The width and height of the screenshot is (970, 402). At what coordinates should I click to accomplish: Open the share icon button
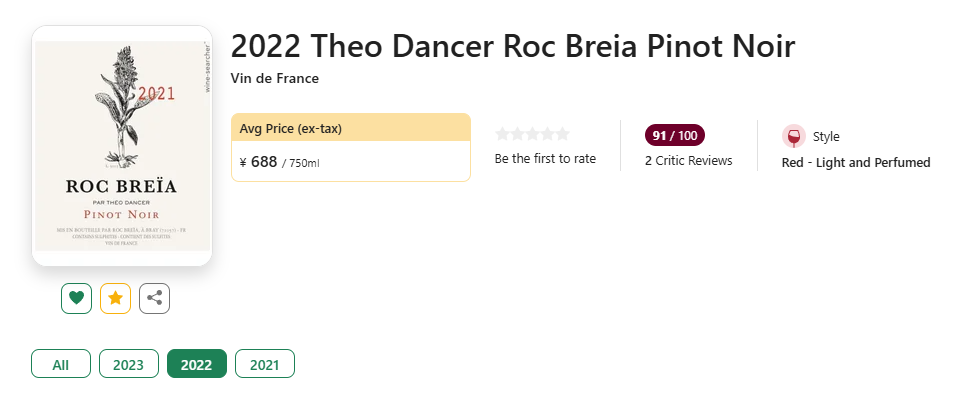(154, 299)
